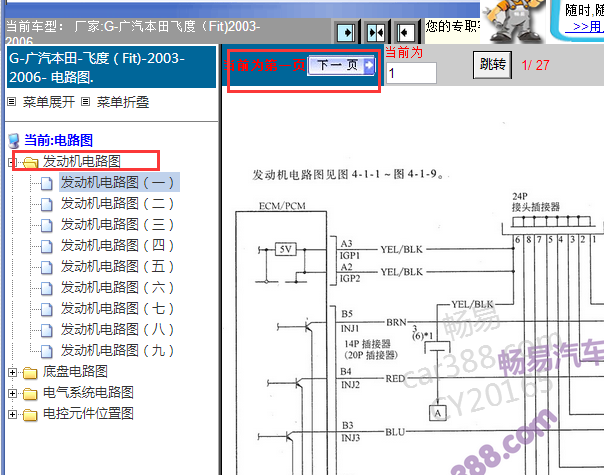Click 当前:电路图 heading link
Image resolution: width=604 pixels, height=475 pixels.
(x=58, y=140)
